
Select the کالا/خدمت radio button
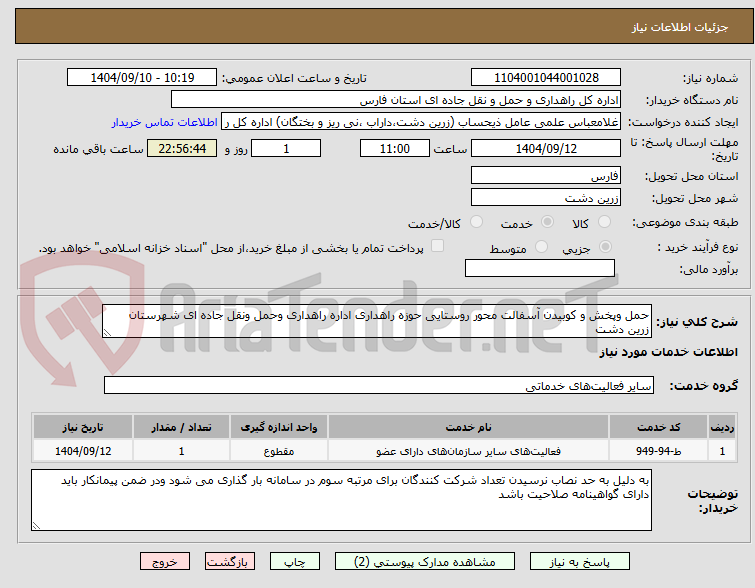pos(476,222)
